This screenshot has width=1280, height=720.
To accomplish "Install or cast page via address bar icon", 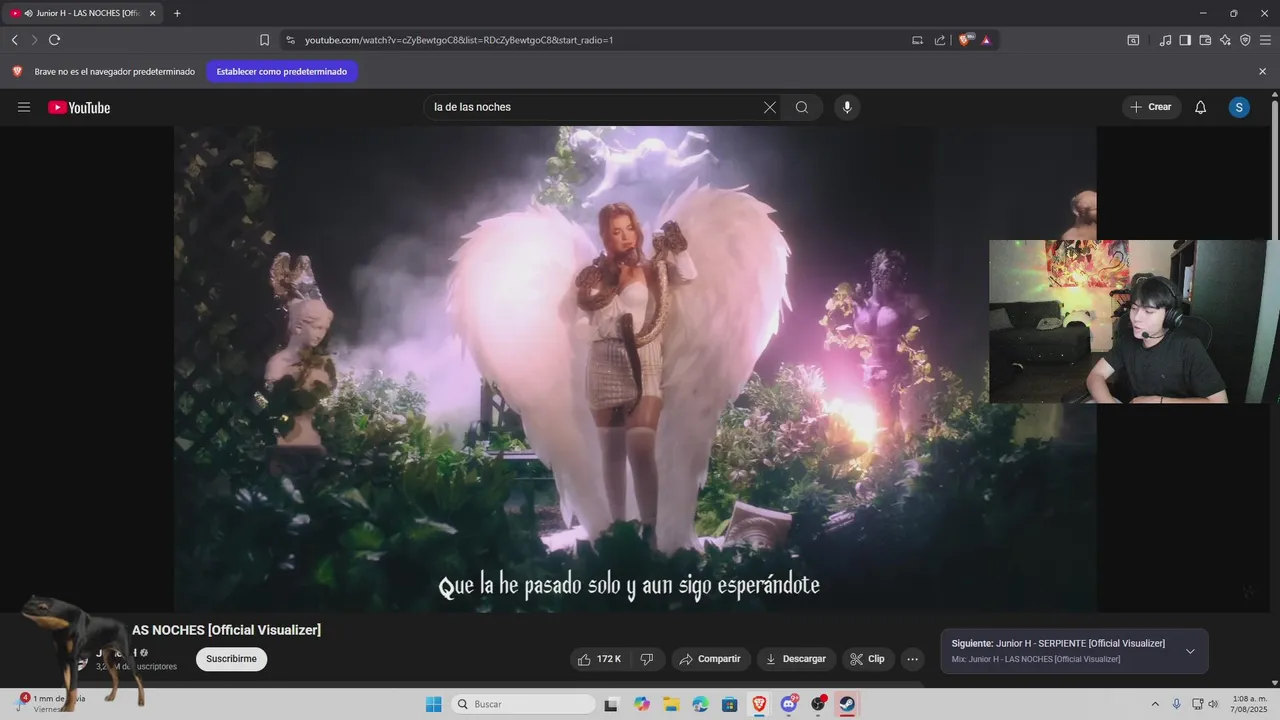I will pyautogui.click(x=917, y=40).
